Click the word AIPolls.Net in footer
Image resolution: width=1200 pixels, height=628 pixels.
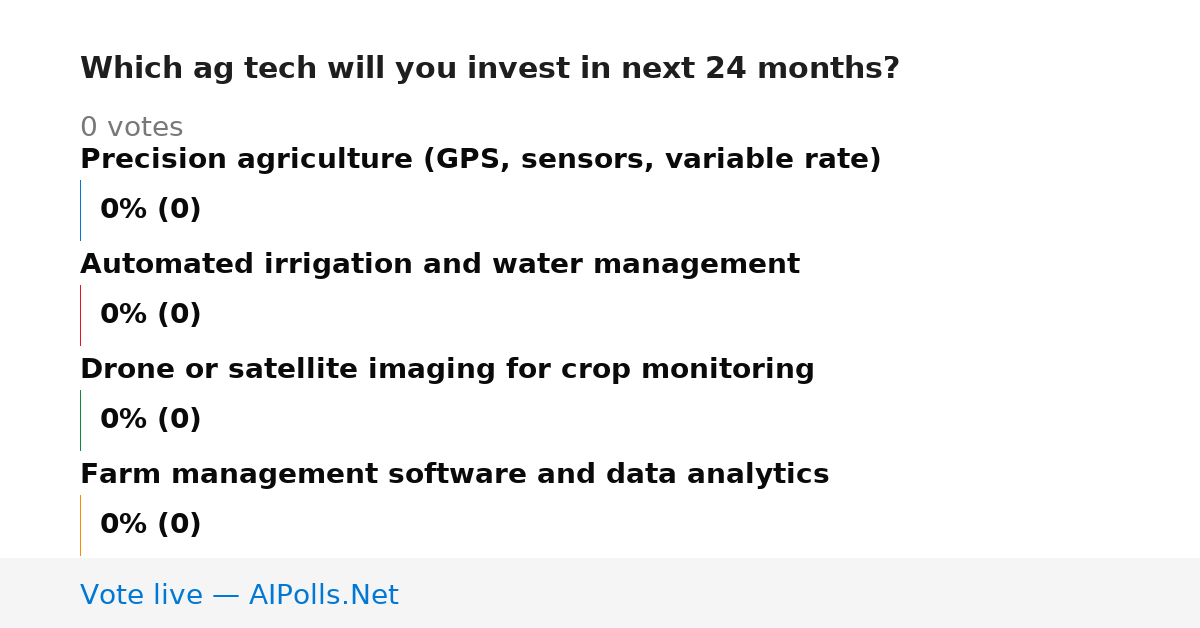click(x=323, y=595)
